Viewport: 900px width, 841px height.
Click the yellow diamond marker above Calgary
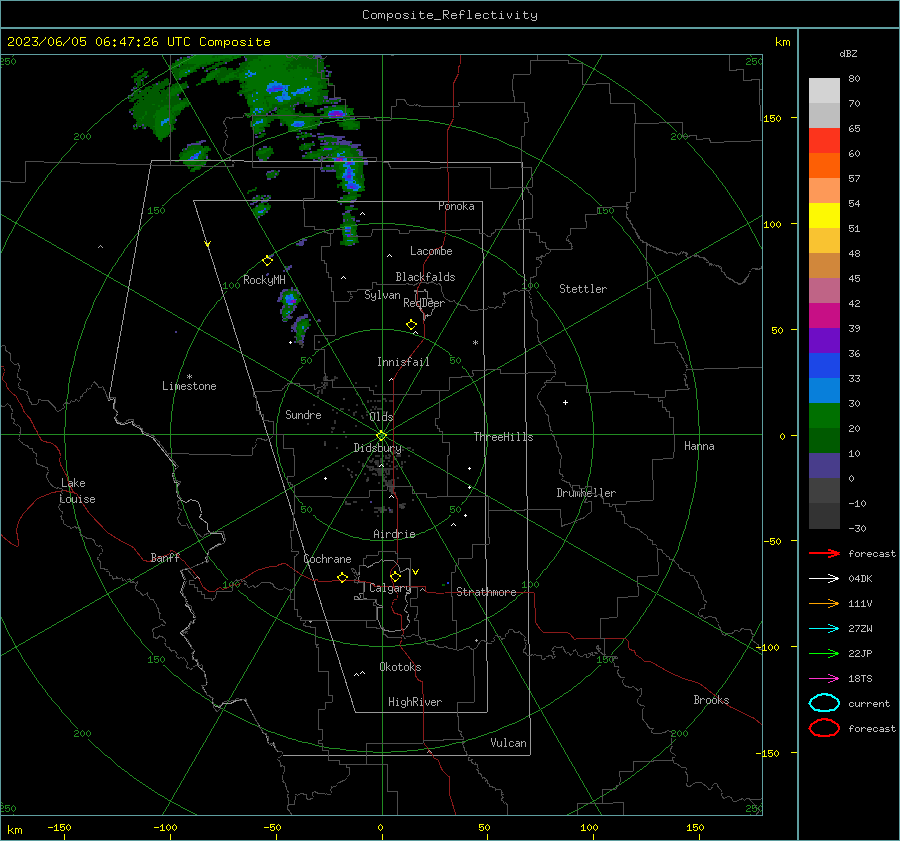click(x=395, y=576)
